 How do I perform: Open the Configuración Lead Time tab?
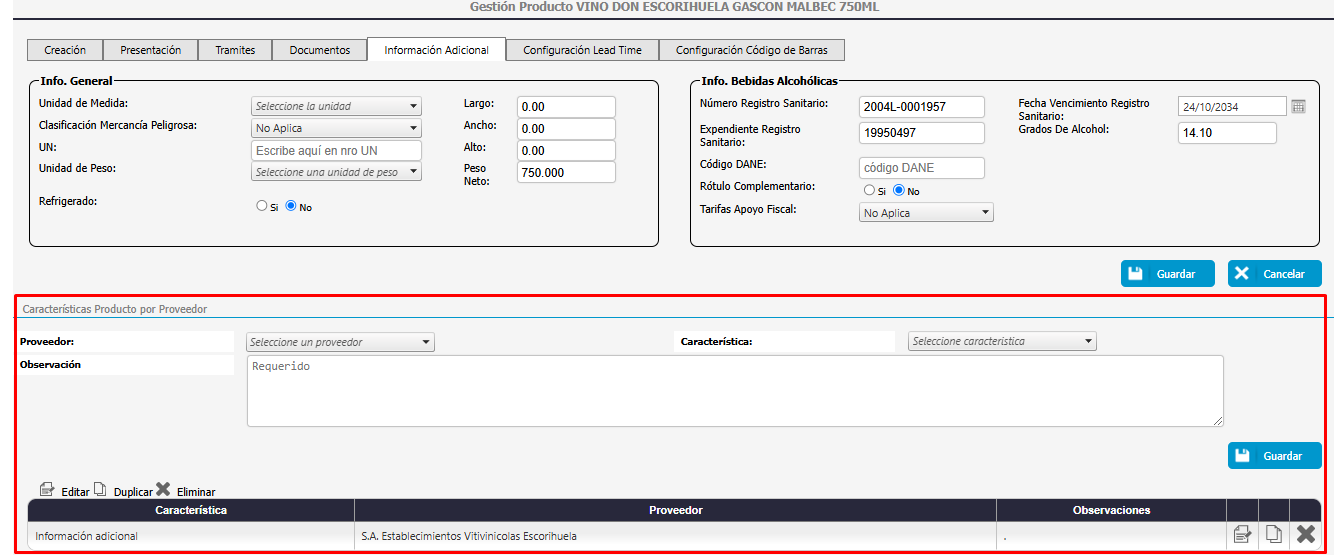[582, 50]
